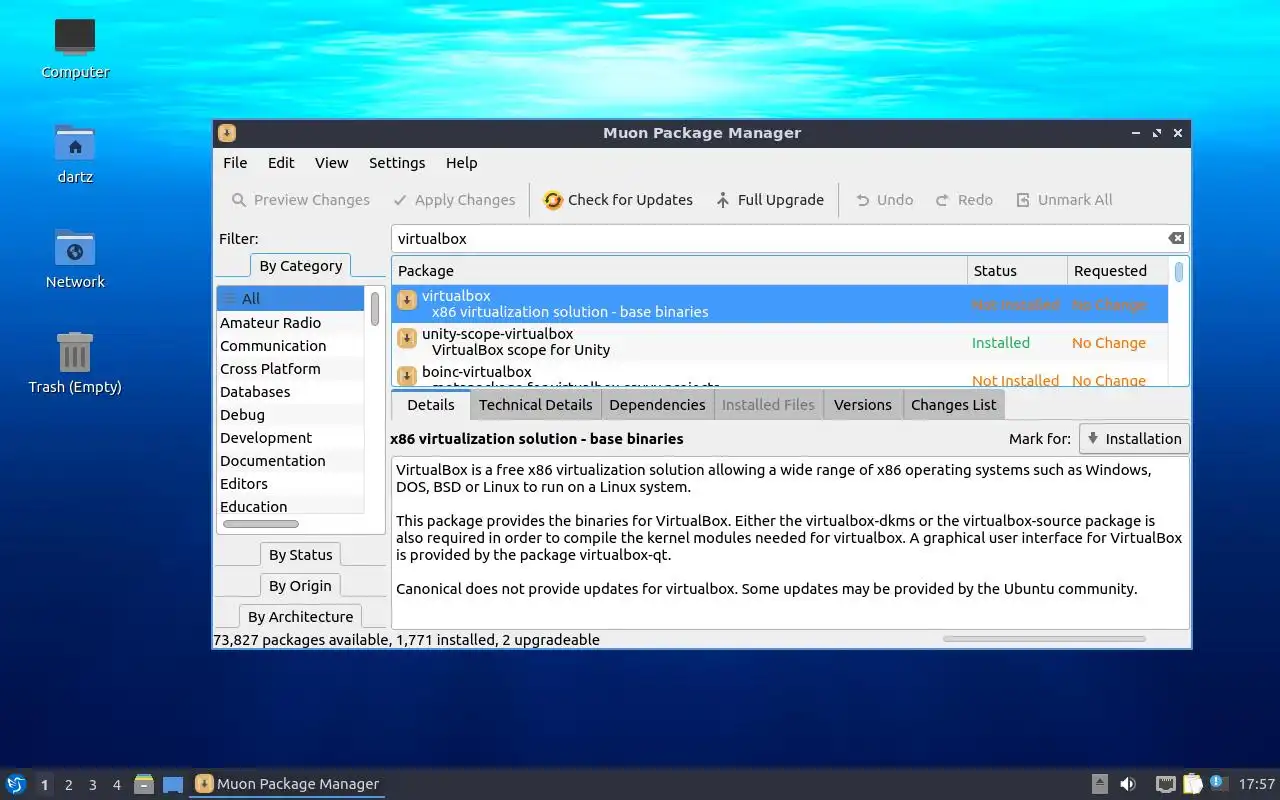Select the Documentation category
Viewport: 1280px width, 800px height.
coord(291,461)
